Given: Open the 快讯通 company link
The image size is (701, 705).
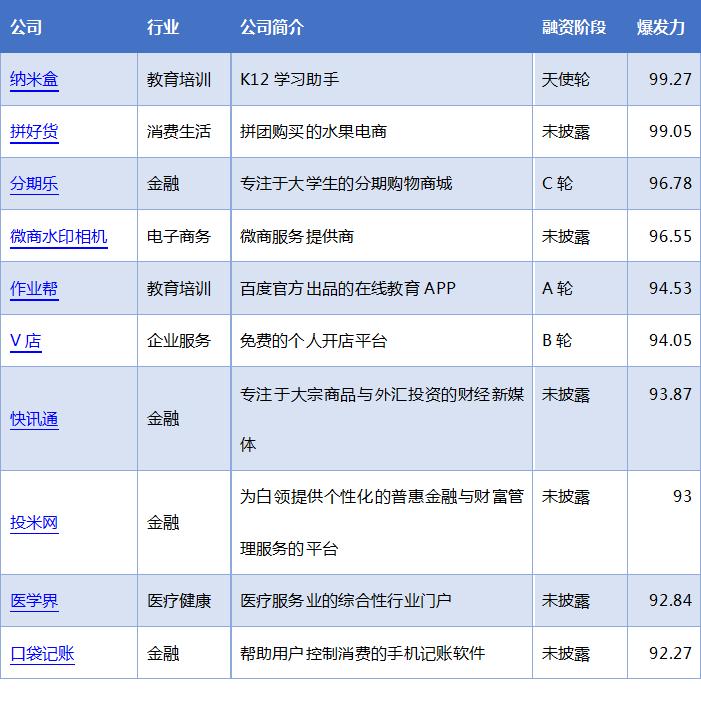Looking at the screenshot, I should click(34, 419).
